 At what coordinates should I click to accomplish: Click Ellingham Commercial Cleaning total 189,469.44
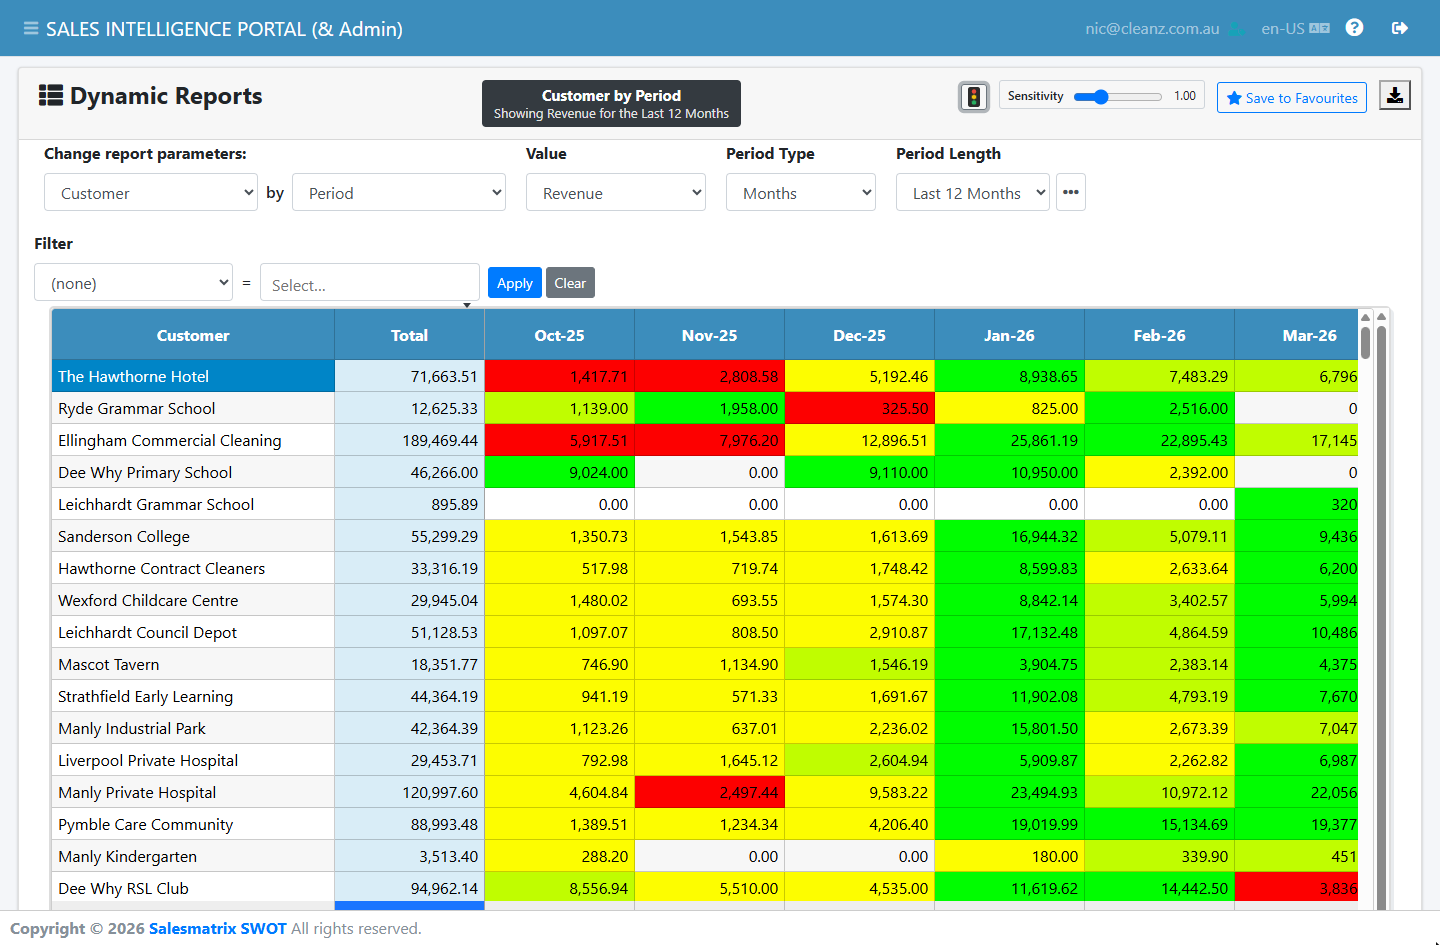coord(409,440)
